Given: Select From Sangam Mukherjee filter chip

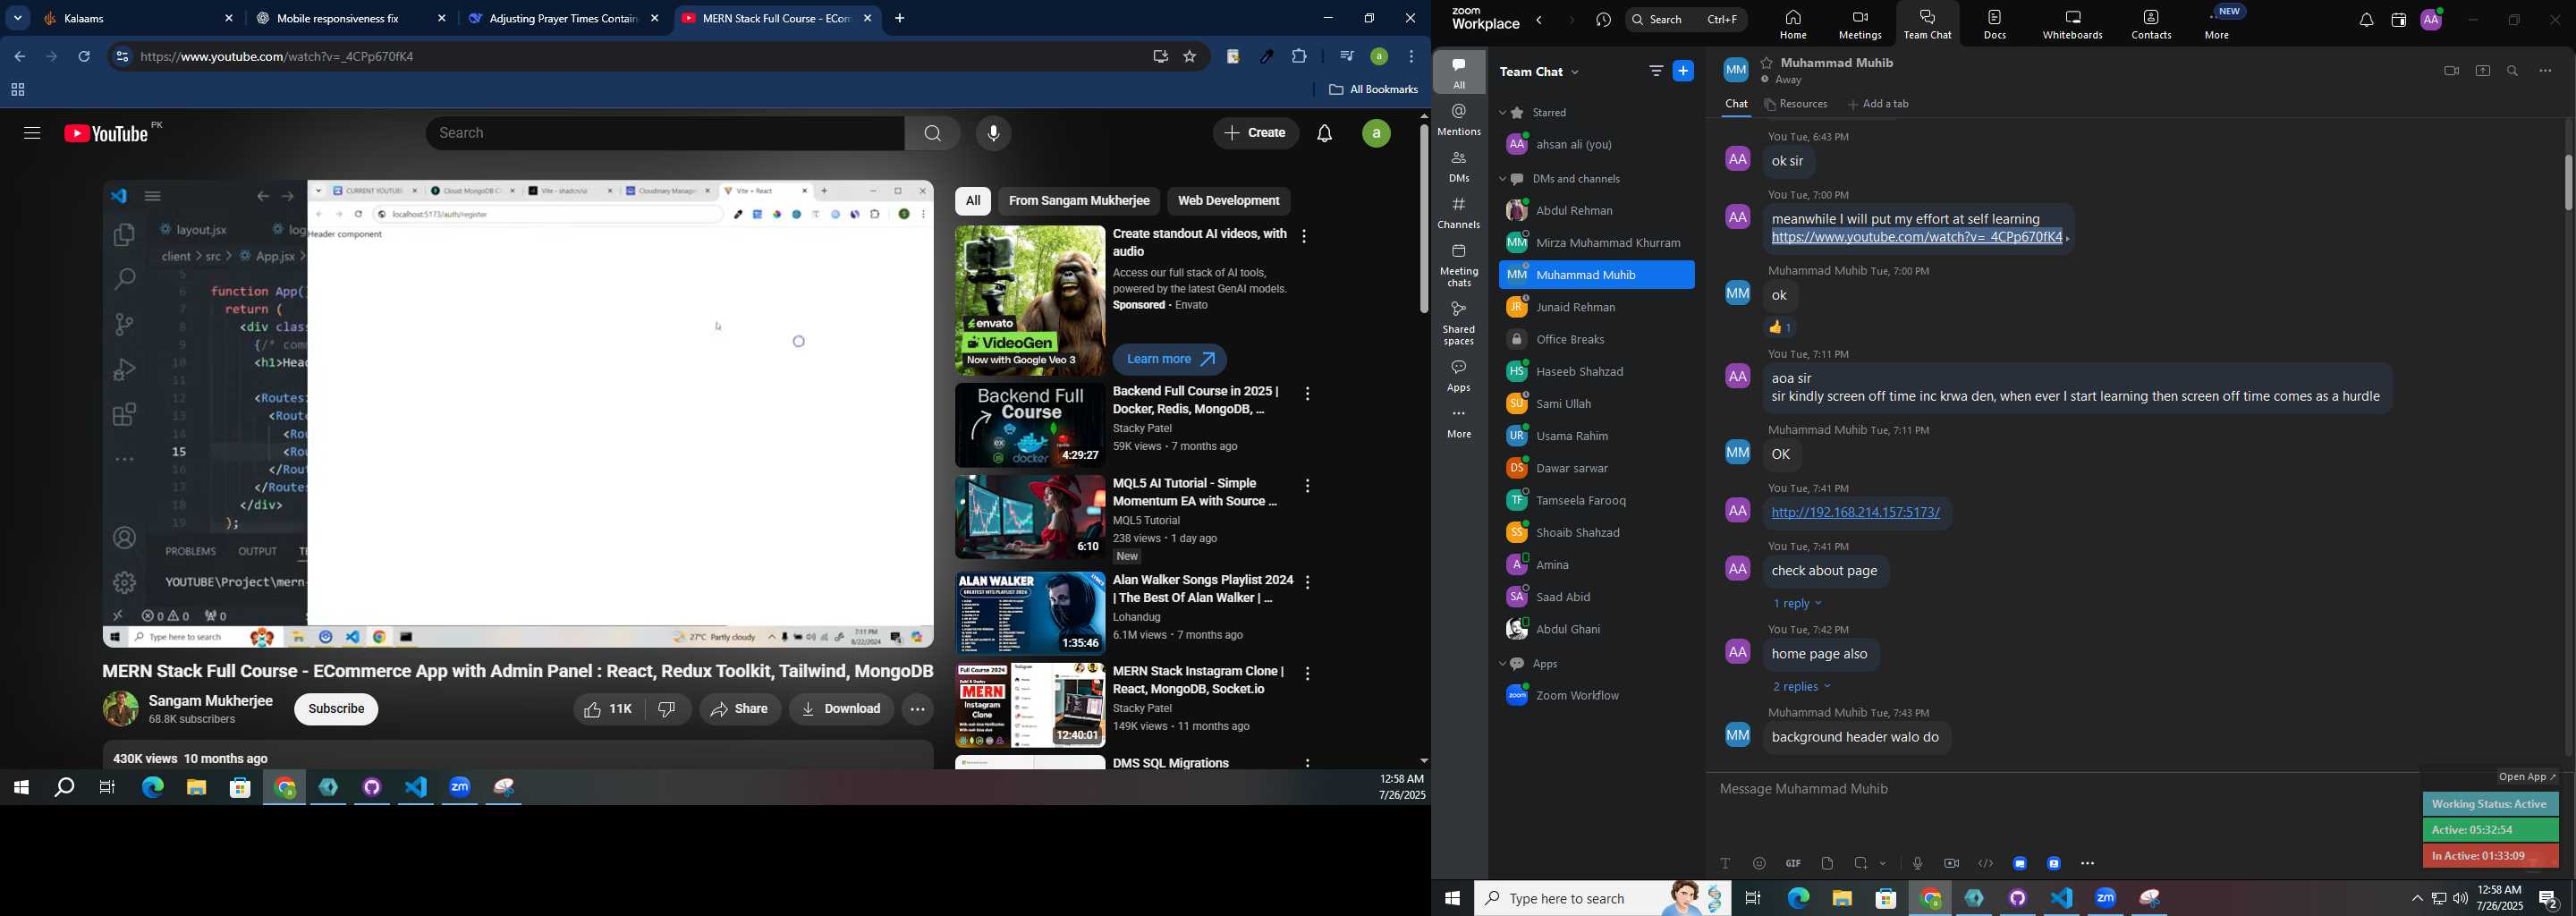Looking at the screenshot, I should click(1078, 201).
